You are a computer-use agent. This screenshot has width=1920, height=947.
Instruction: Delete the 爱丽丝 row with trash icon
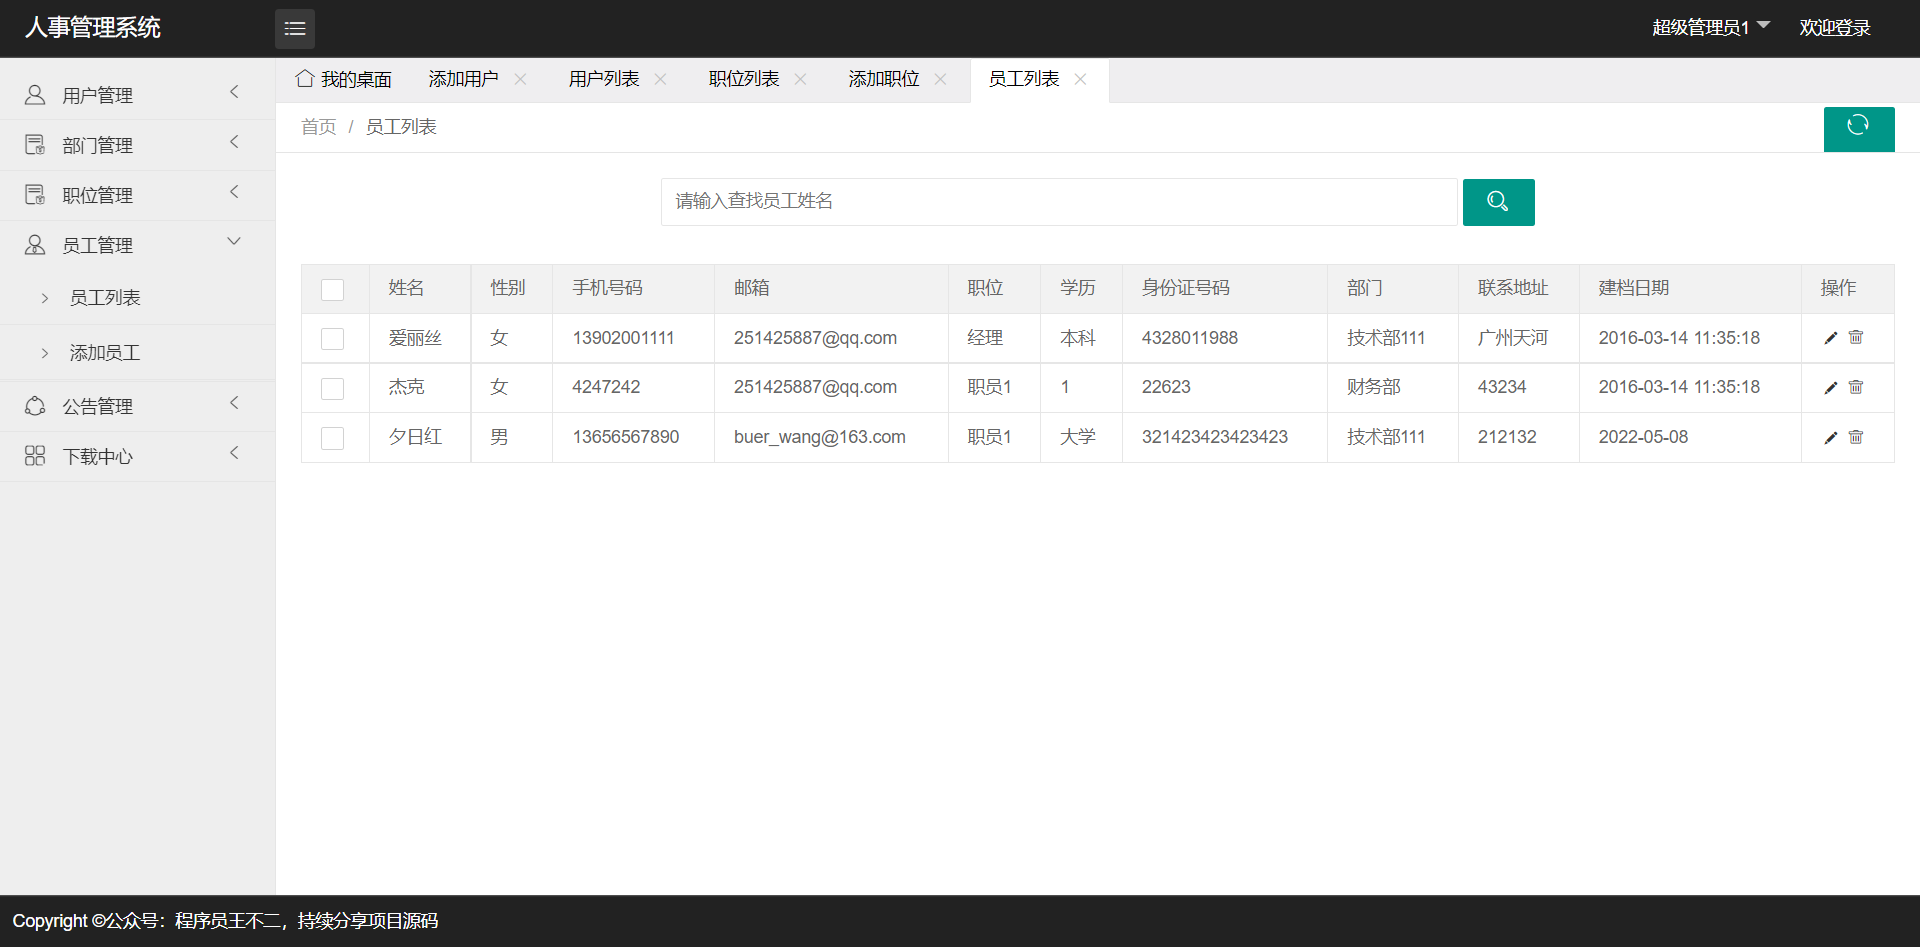tap(1856, 337)
